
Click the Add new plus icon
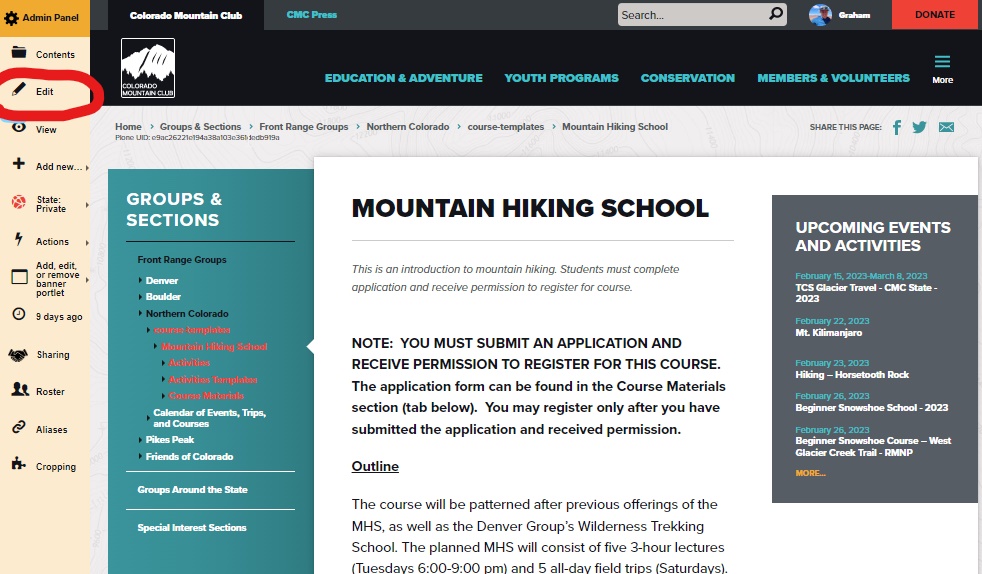tap(19, 163)
